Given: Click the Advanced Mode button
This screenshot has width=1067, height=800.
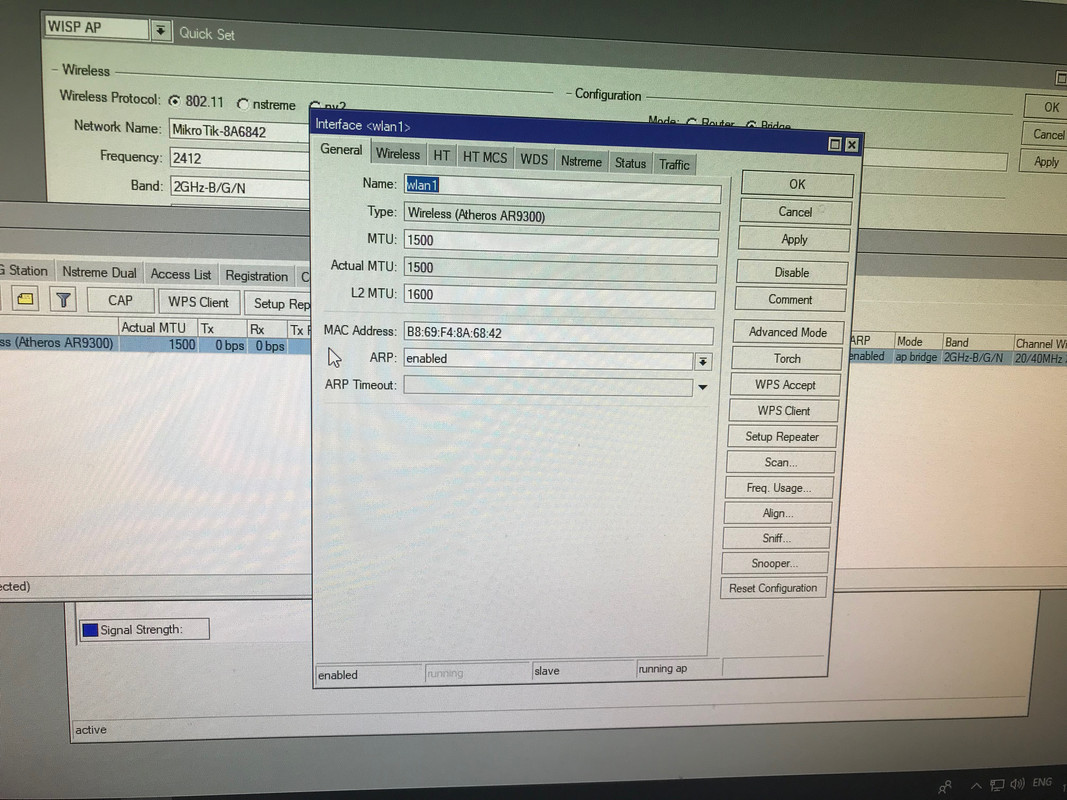Looking at the screenshot, I should pyautogui.click(x=788, y=332).
